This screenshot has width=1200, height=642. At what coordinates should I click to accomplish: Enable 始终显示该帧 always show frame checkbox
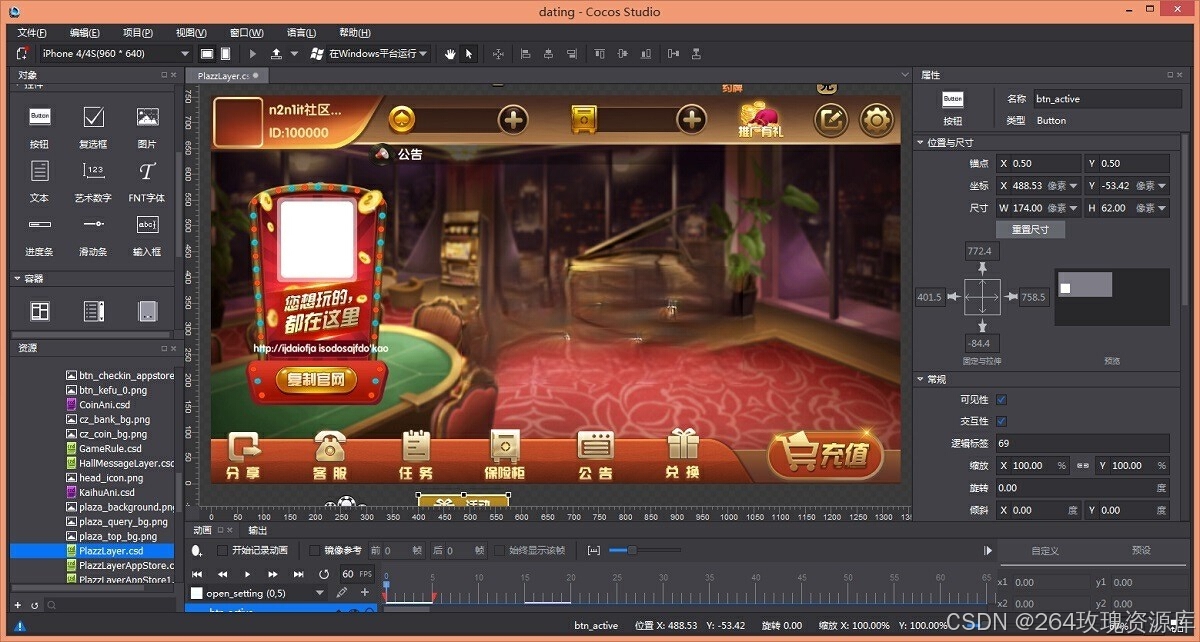point(500,550)
